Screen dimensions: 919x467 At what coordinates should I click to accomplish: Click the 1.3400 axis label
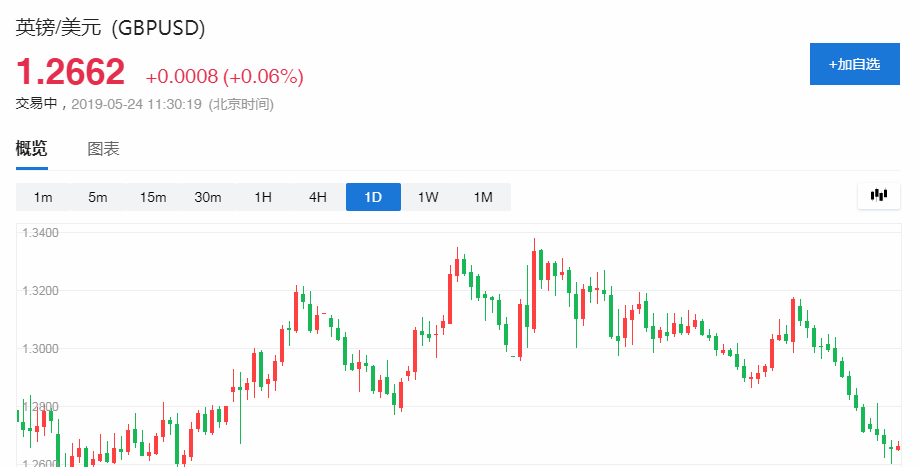point(41,233)
